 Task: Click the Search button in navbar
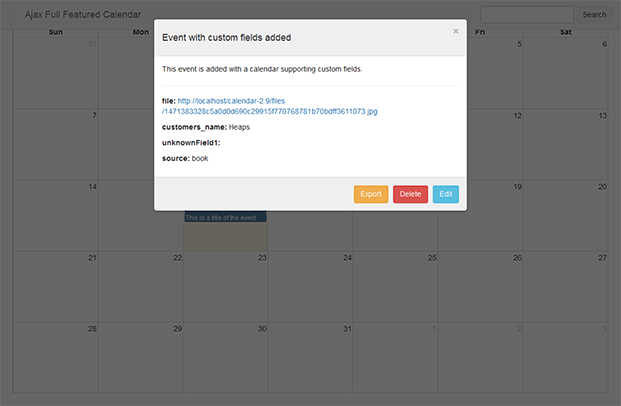(x=594, y=15)
